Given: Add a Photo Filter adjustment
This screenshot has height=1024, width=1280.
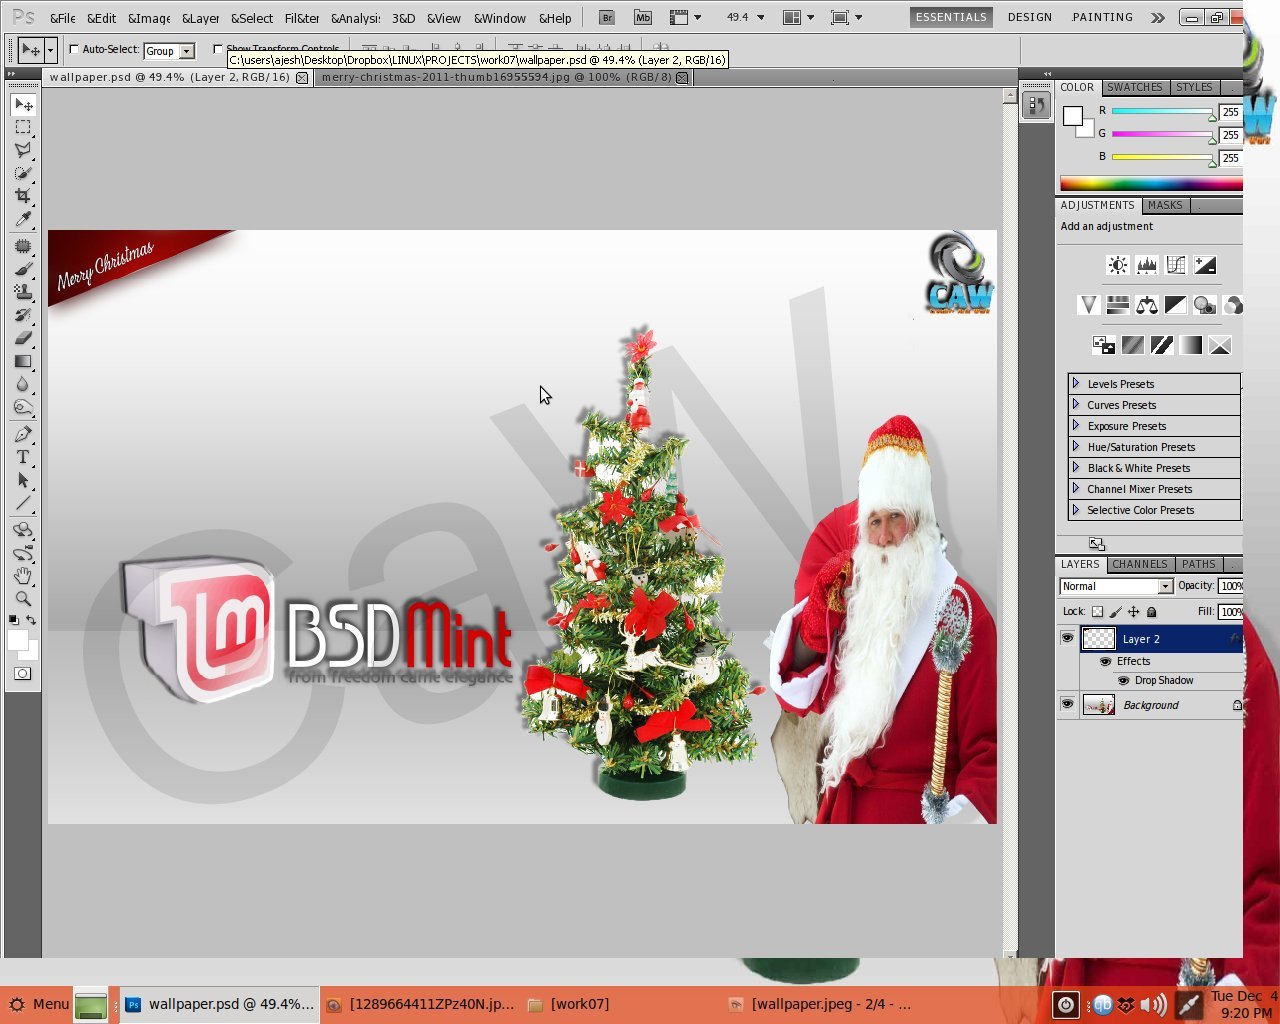Looking at the screenshot, I should click(x=1205, y=305).
